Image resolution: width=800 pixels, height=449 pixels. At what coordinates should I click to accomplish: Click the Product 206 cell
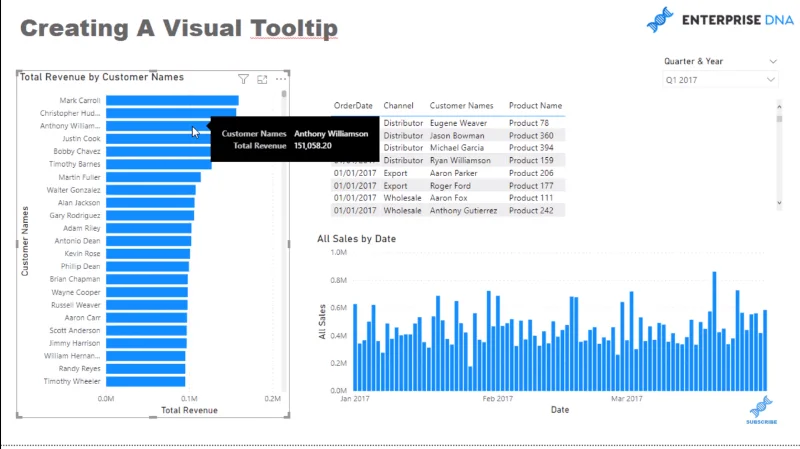[531, 173]
